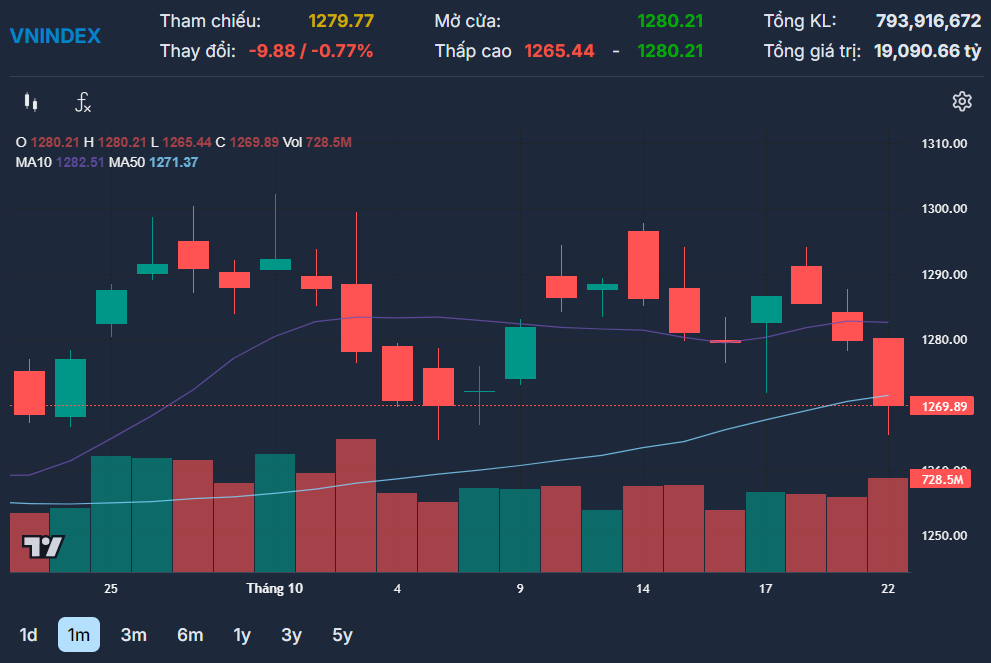The width and height of the screenshot is (991, 663).
Task: Click the 1310.00 price axis label
Action: tap(944, 143)
